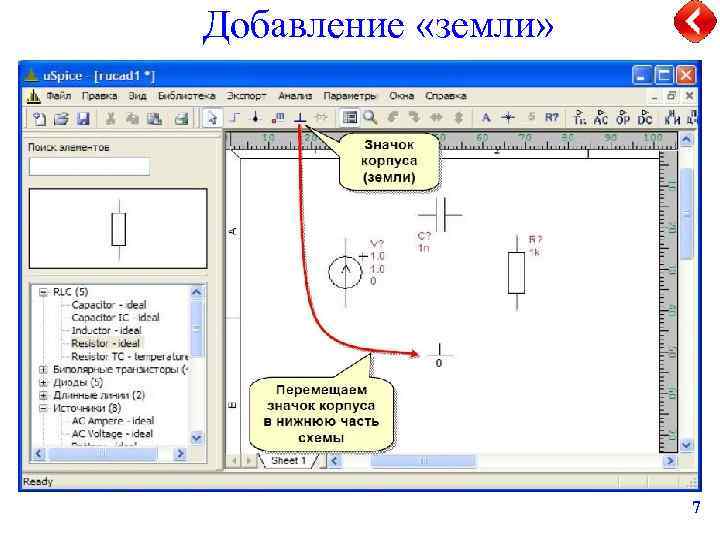Click schematic canvas scroll down arrow
Screen dimensions: 720x540
click(x=686, y=444)
